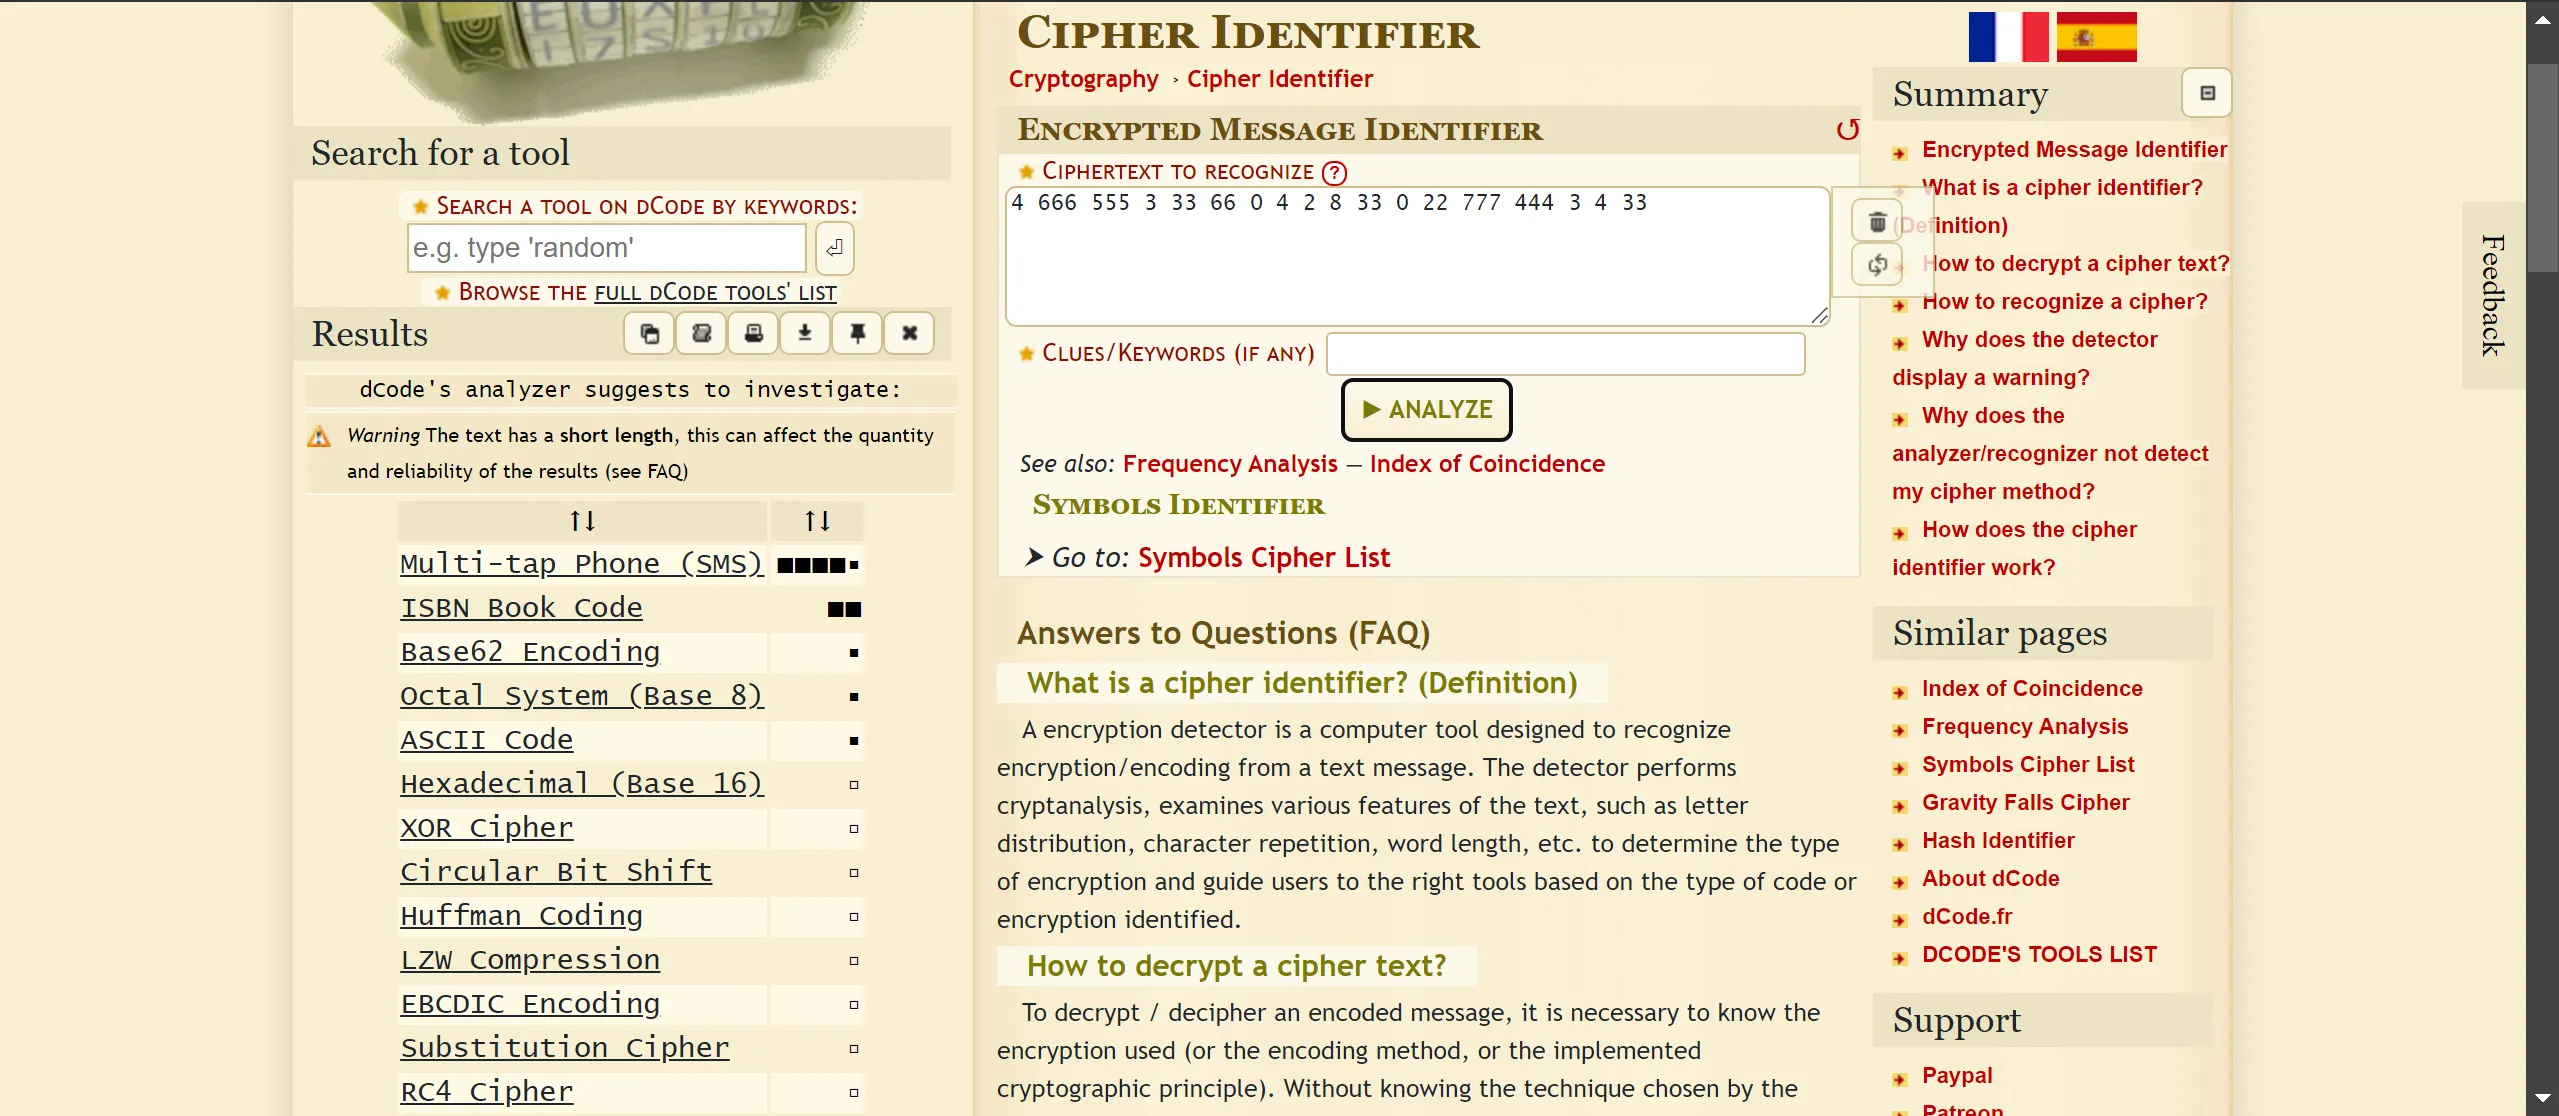Clear results with the X icon
The image size is (2559, 1116).
pos(909,334)
